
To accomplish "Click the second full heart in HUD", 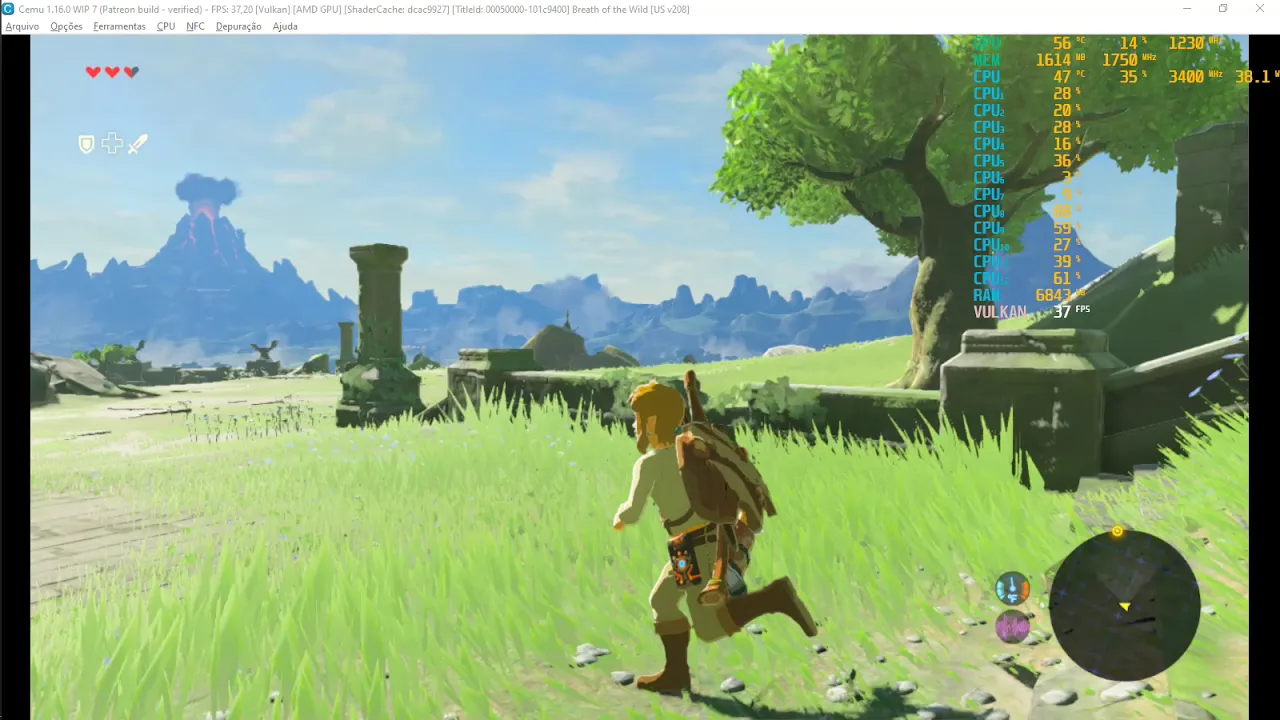I will pyautogui.click(x=112, y=72).
